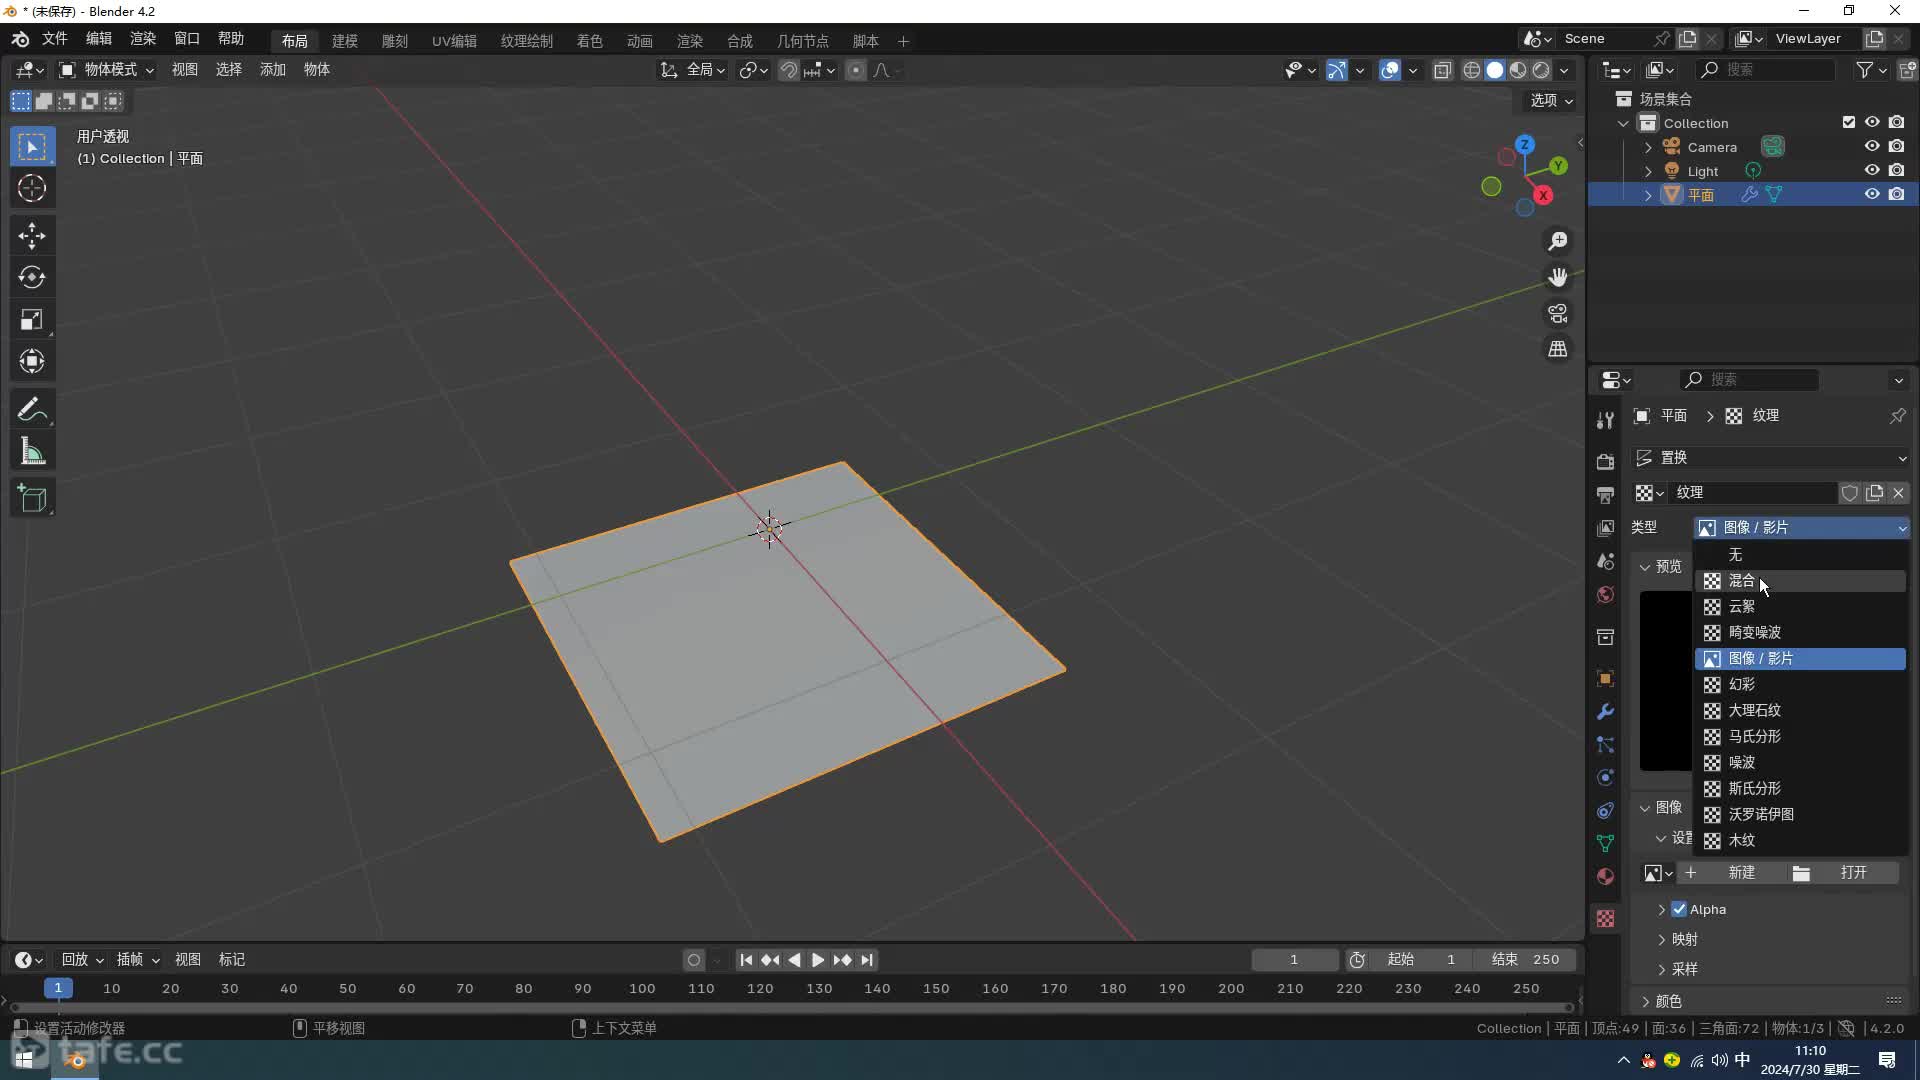Expand the Camera tree item

click(x=1648, y=147)
